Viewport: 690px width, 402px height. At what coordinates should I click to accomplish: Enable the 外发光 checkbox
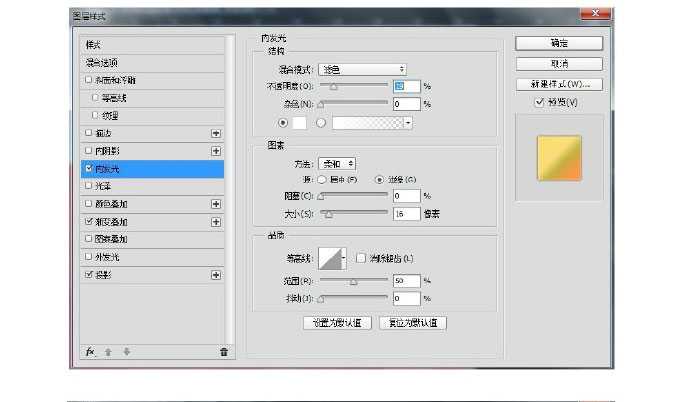(88, 256)
